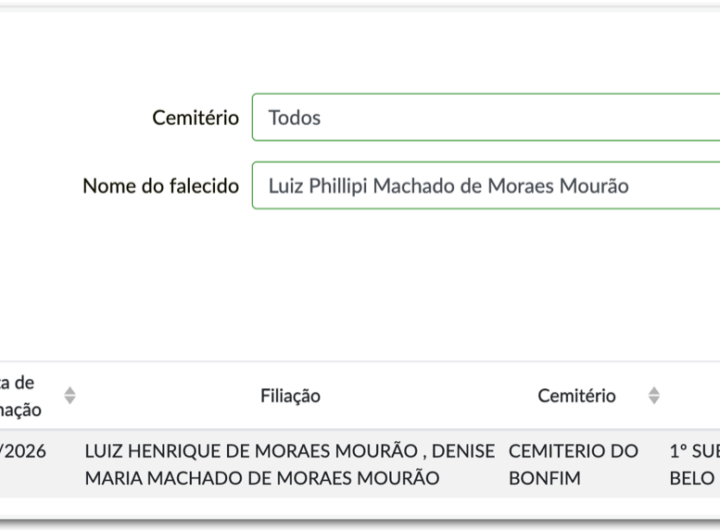Click down arrow of date column sort icon
This screenshot has width=720, height=530.
pos(70,402)
